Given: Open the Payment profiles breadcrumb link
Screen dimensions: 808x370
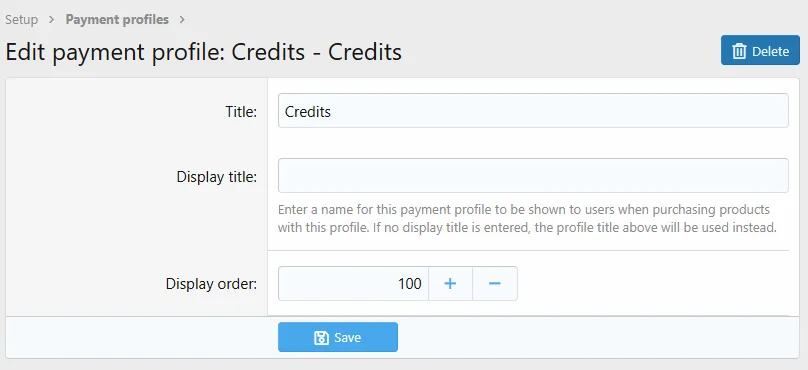Looking at the screenshot, I should pyautogui.click(x=117, y=20).
